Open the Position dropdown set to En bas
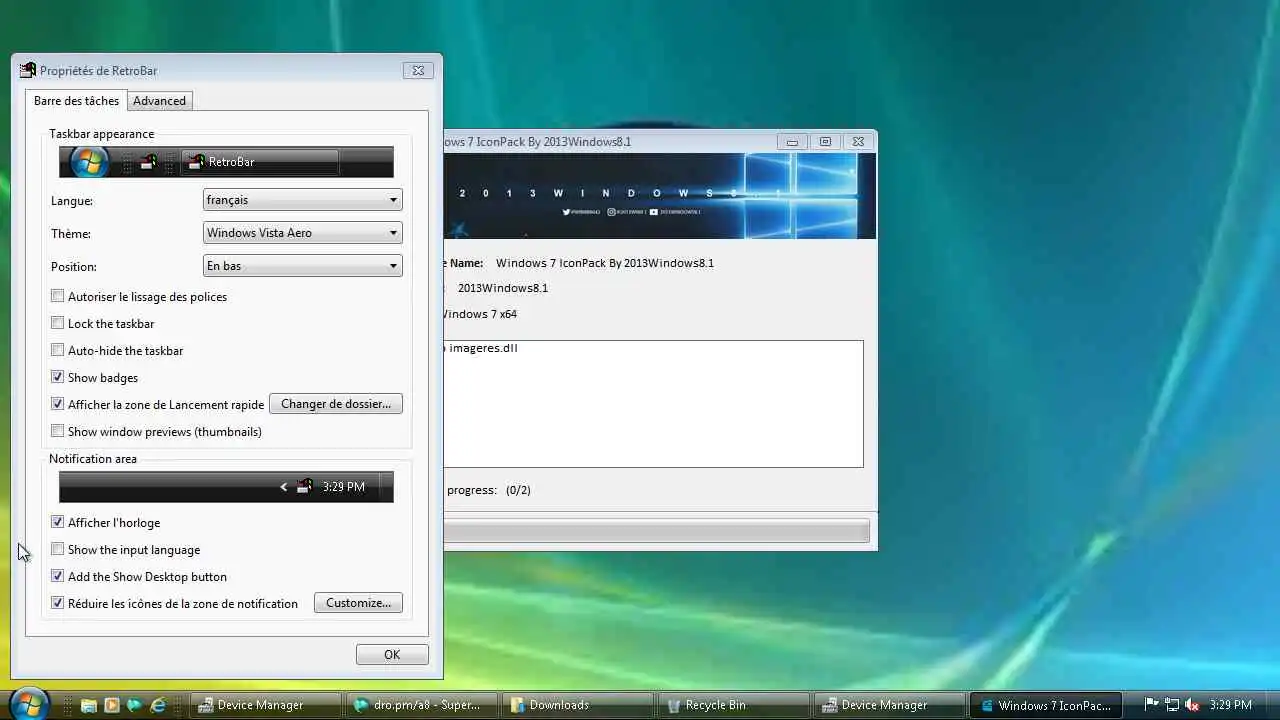Screen dimensions: 1280x720 302,266
